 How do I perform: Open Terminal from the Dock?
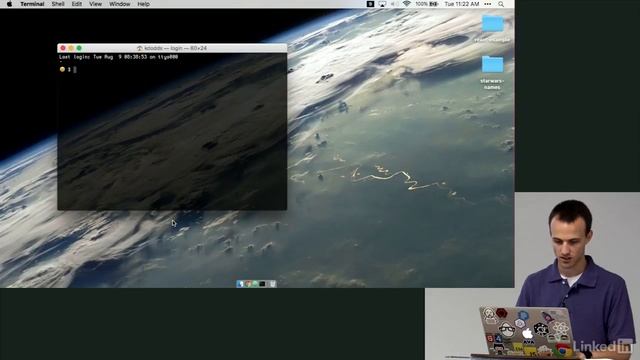click(262, 284)
